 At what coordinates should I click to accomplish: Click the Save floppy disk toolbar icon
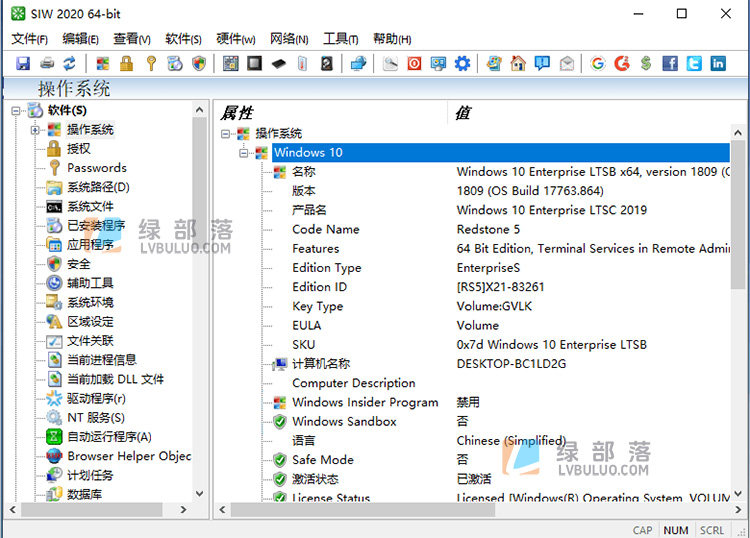(23, 63)
